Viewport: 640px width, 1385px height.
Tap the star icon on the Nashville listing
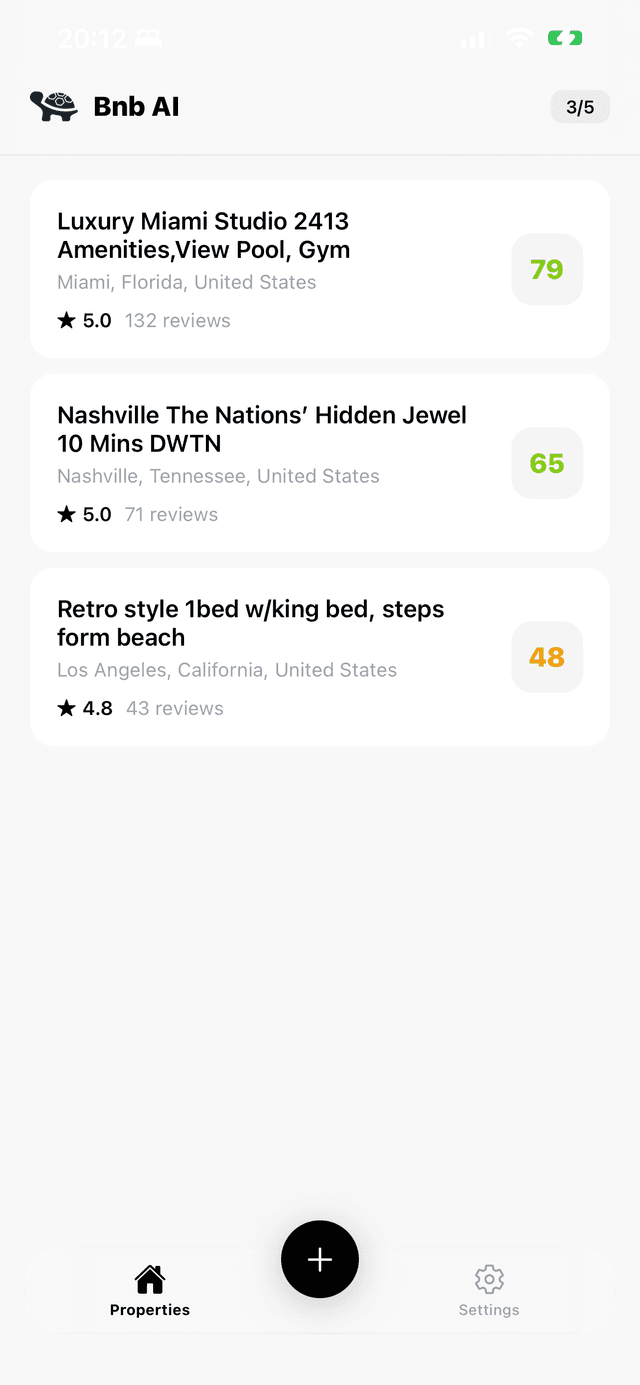click(66, 514)
